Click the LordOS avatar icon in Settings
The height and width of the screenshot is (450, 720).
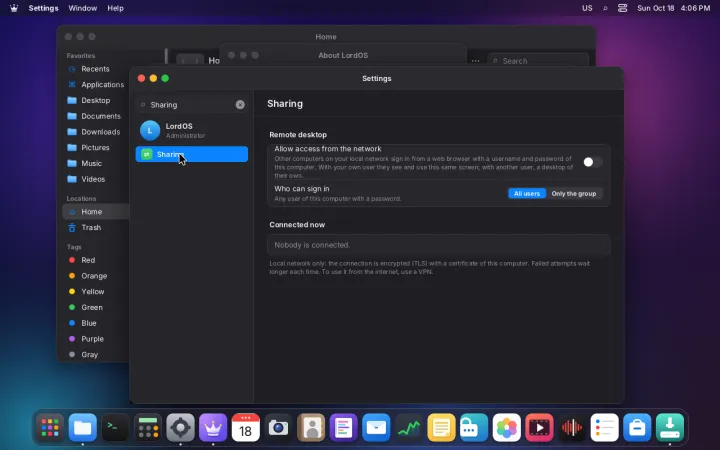tap(150, 130)
